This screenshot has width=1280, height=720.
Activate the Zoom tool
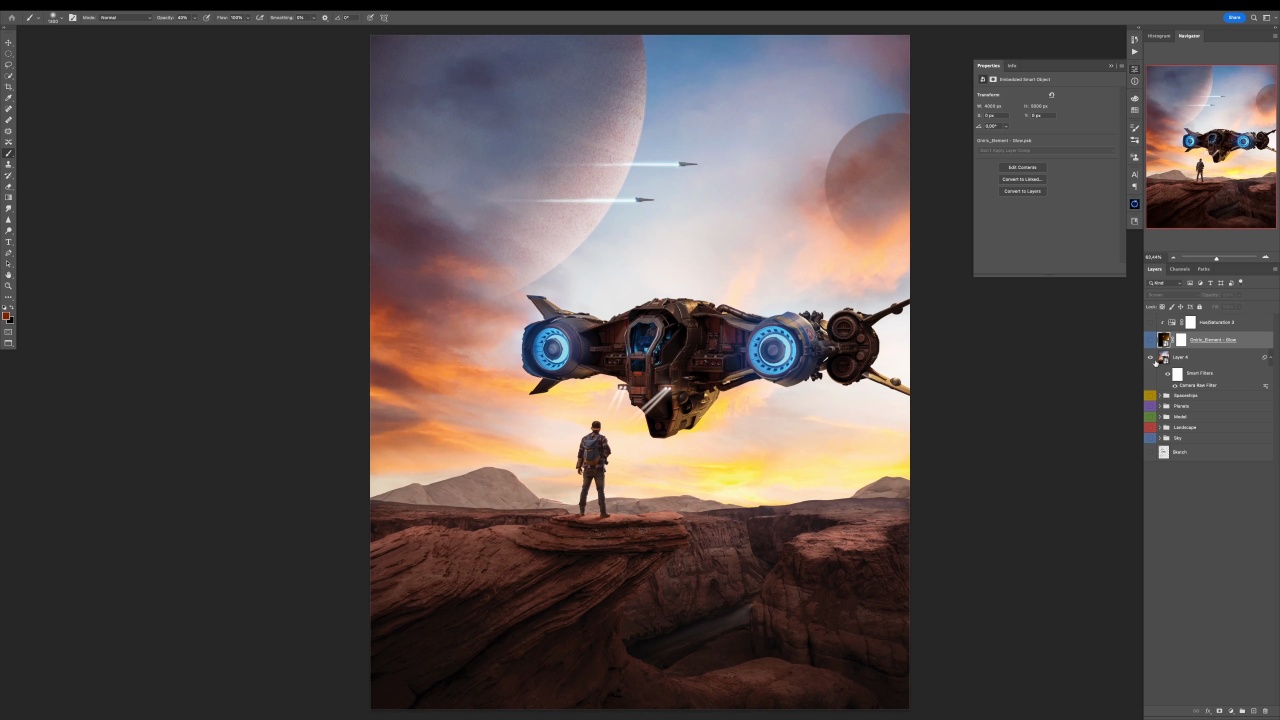tap(9, 286)
